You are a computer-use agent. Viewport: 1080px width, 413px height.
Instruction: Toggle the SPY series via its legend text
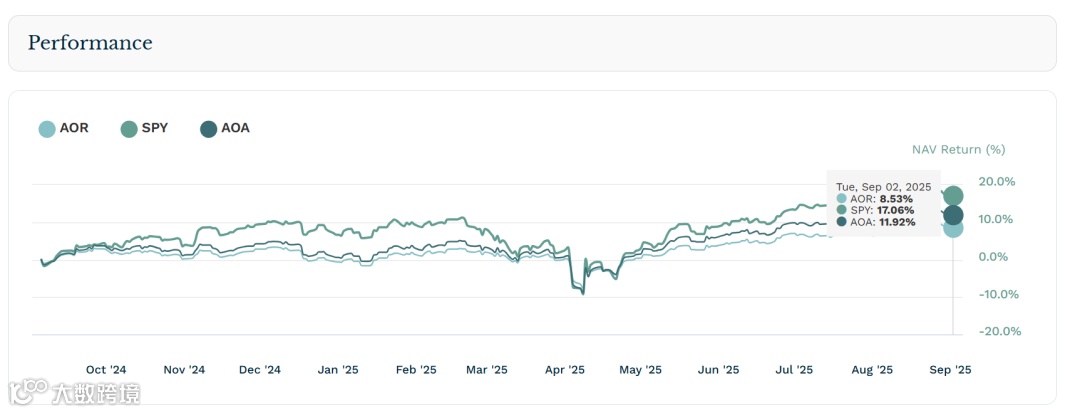(155, 128)
